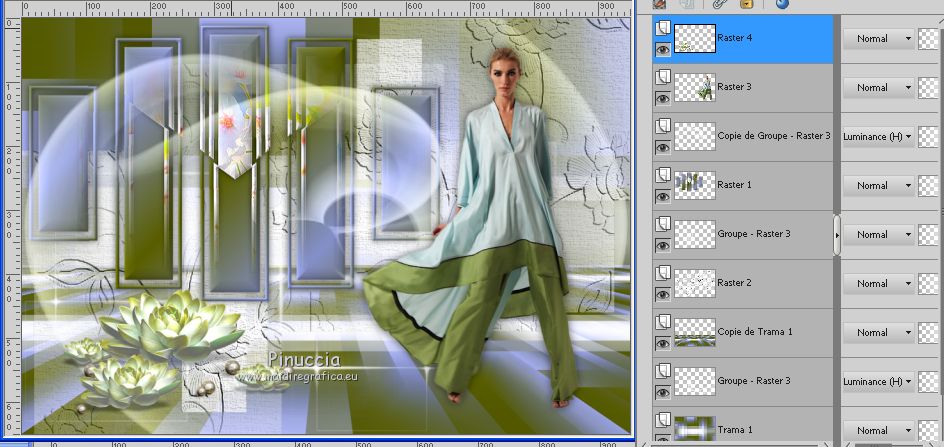
Task: Select the 'Raster 1' layer name
Action: 734,185
